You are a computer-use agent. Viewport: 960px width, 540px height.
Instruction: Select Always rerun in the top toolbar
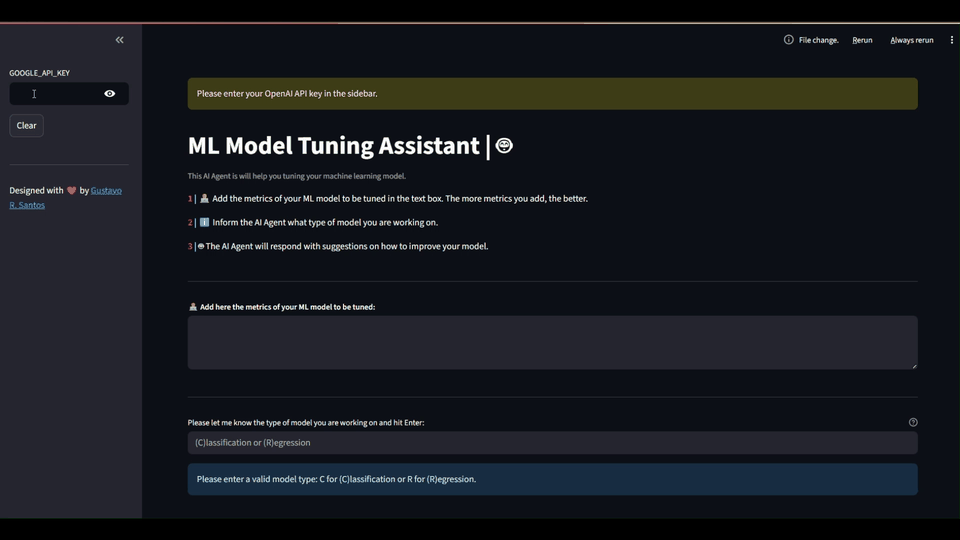coord(911,40)
